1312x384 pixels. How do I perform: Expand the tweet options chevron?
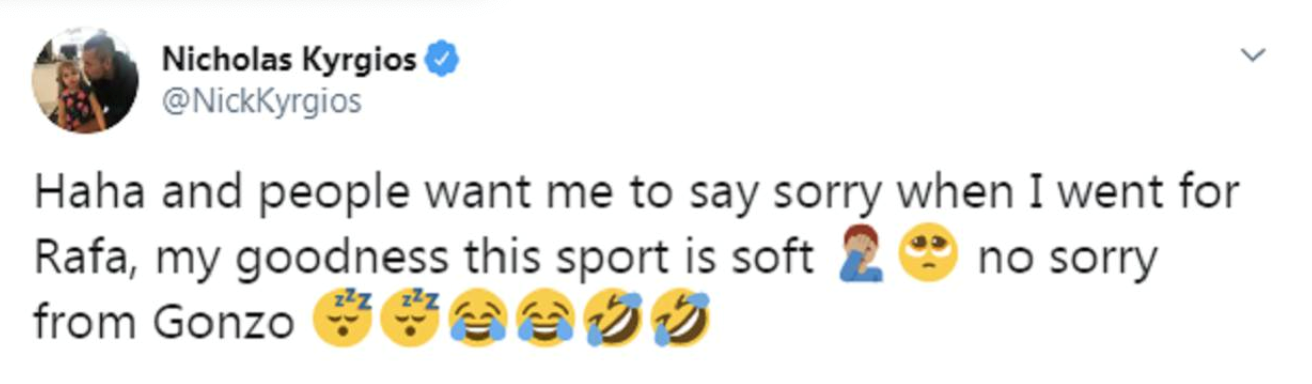coord(1252,53)
